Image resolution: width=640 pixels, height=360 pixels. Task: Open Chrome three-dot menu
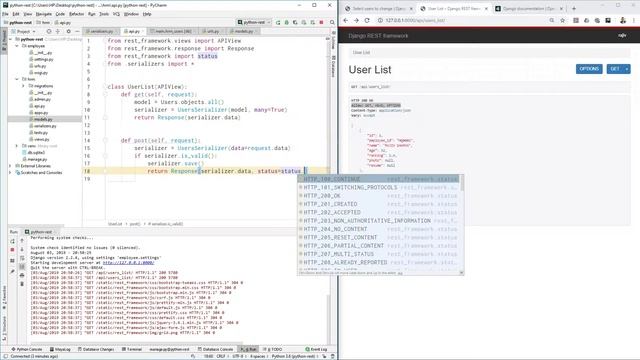pyautogui.click(x=634, y=20)
